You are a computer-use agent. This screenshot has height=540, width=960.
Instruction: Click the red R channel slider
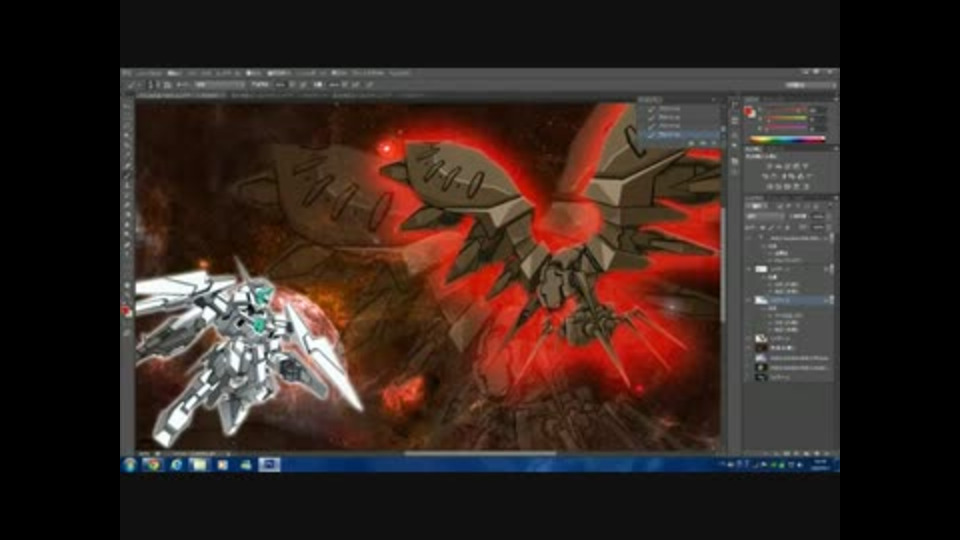click(785, 110)
